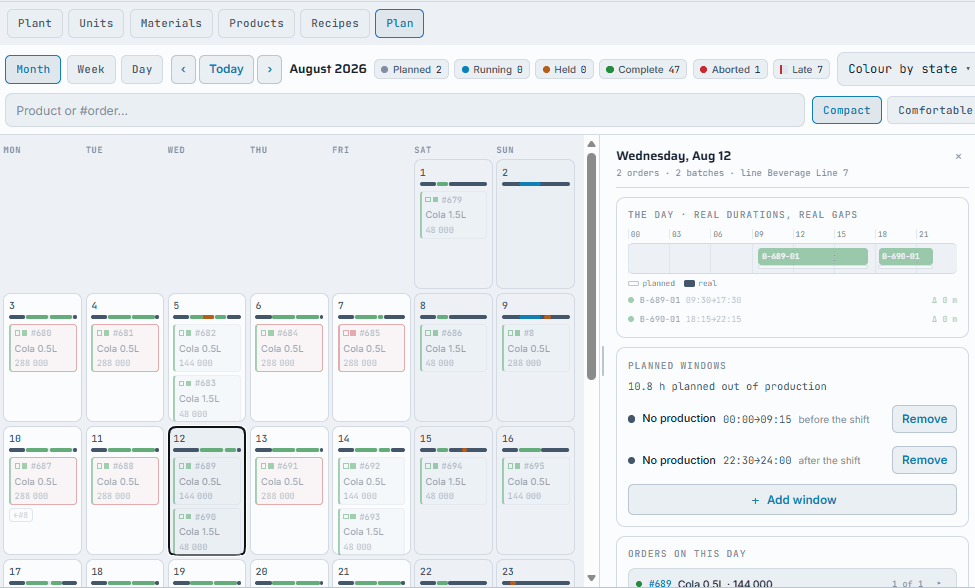Click the Add window button
Screen dimensions: 975x588
[x=792, y=500]
